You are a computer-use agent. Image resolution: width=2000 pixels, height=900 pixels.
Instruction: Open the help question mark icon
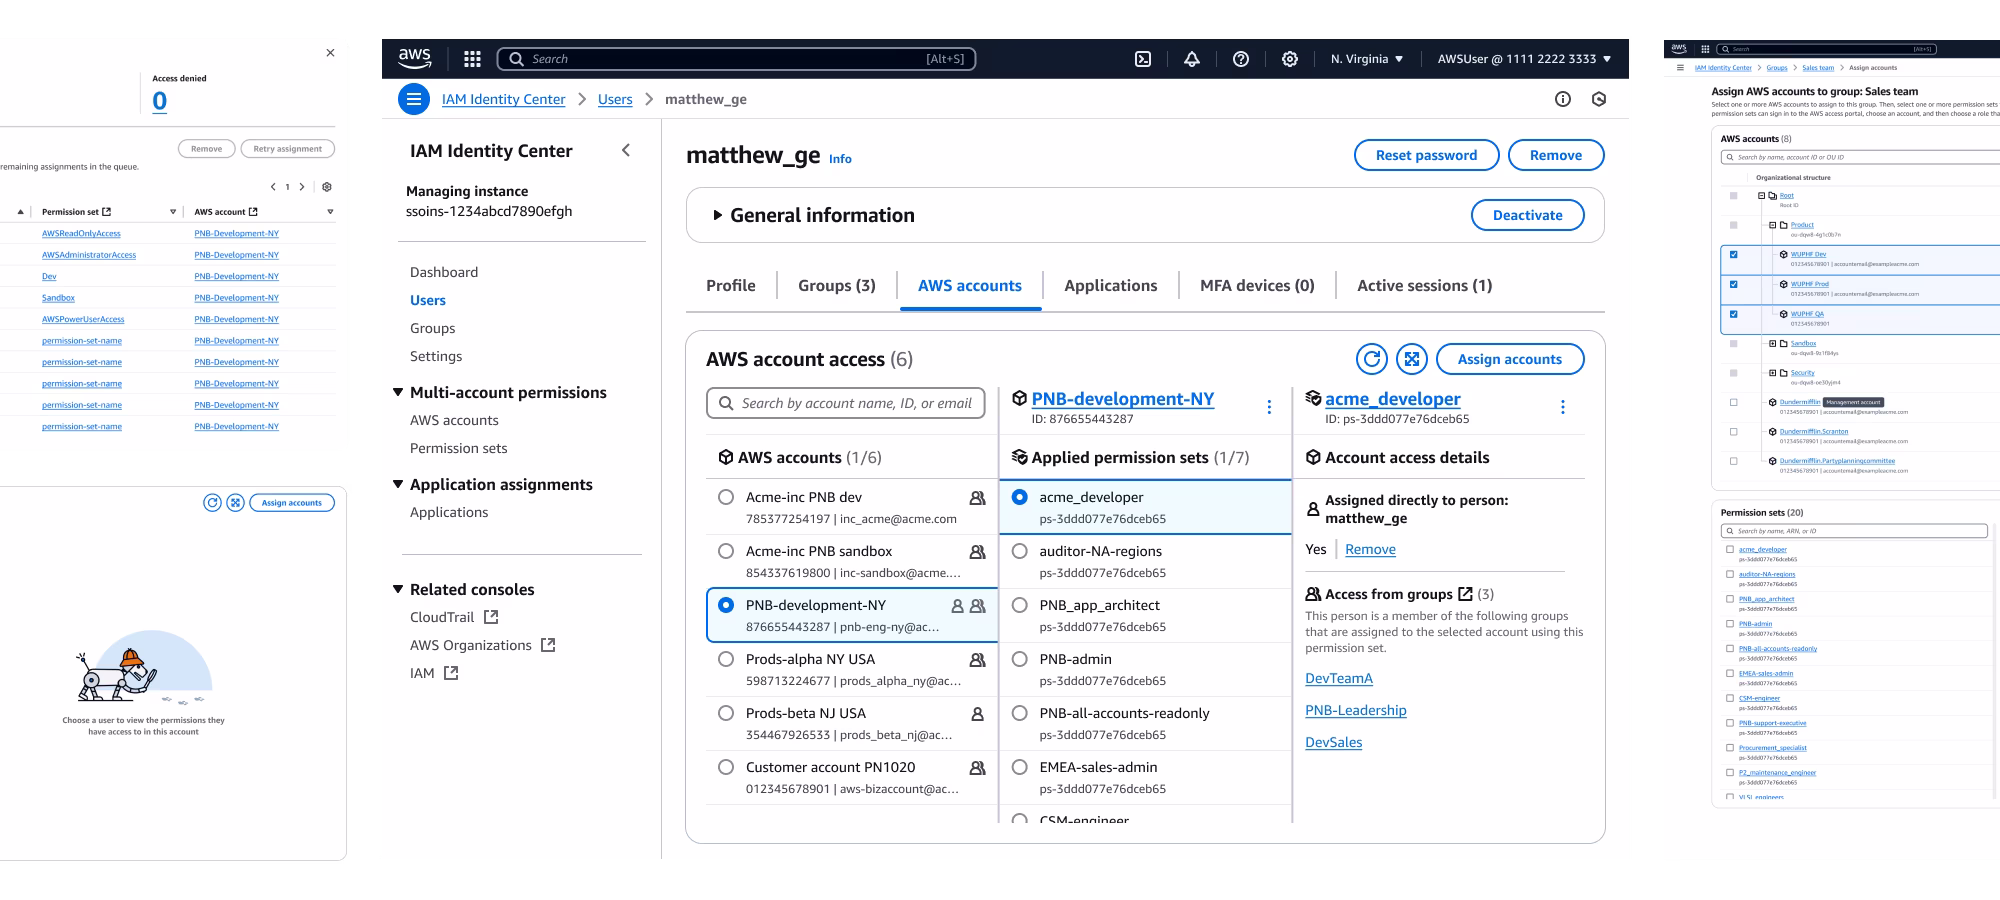pos(1241,59)
